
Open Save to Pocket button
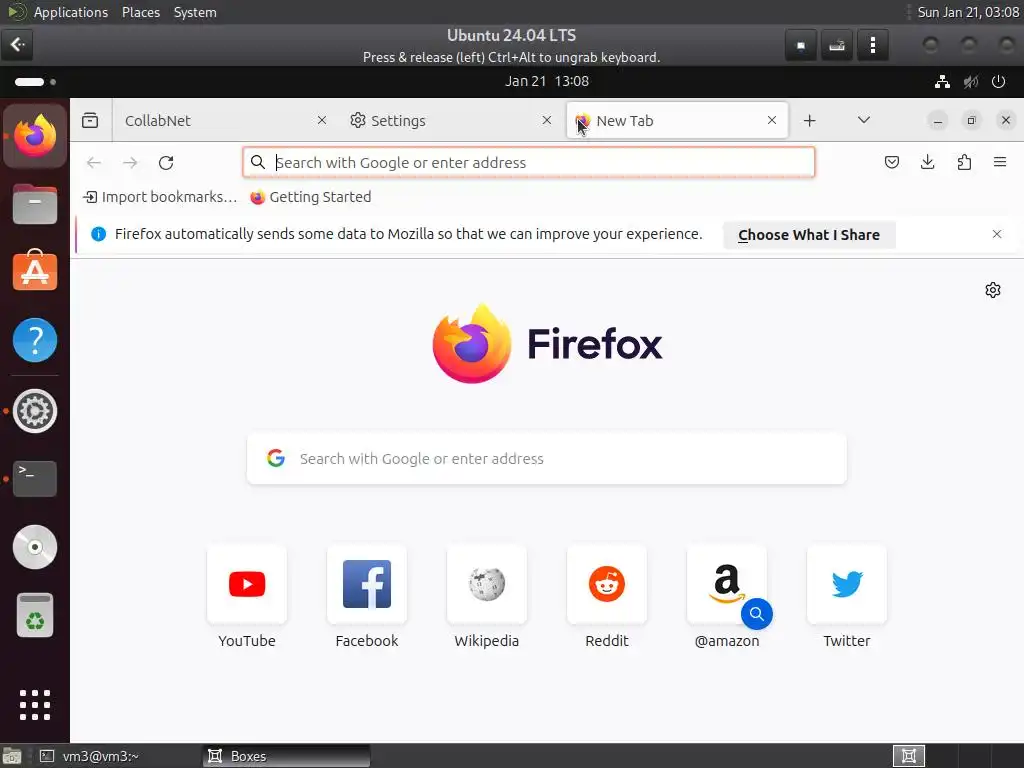[x=891, y=162]
